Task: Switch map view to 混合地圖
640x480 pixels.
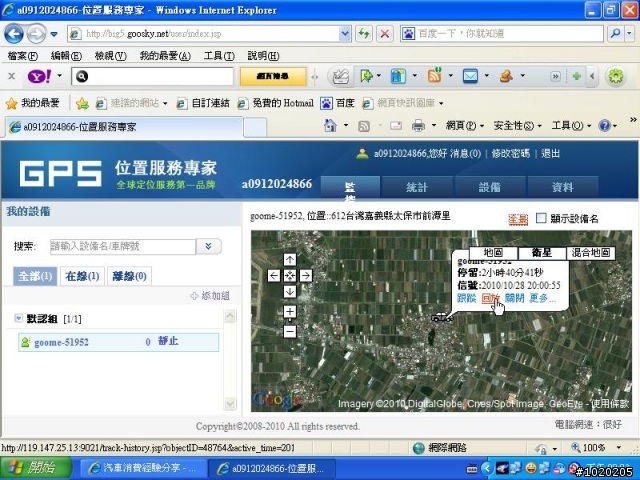Action: point(590,253)
